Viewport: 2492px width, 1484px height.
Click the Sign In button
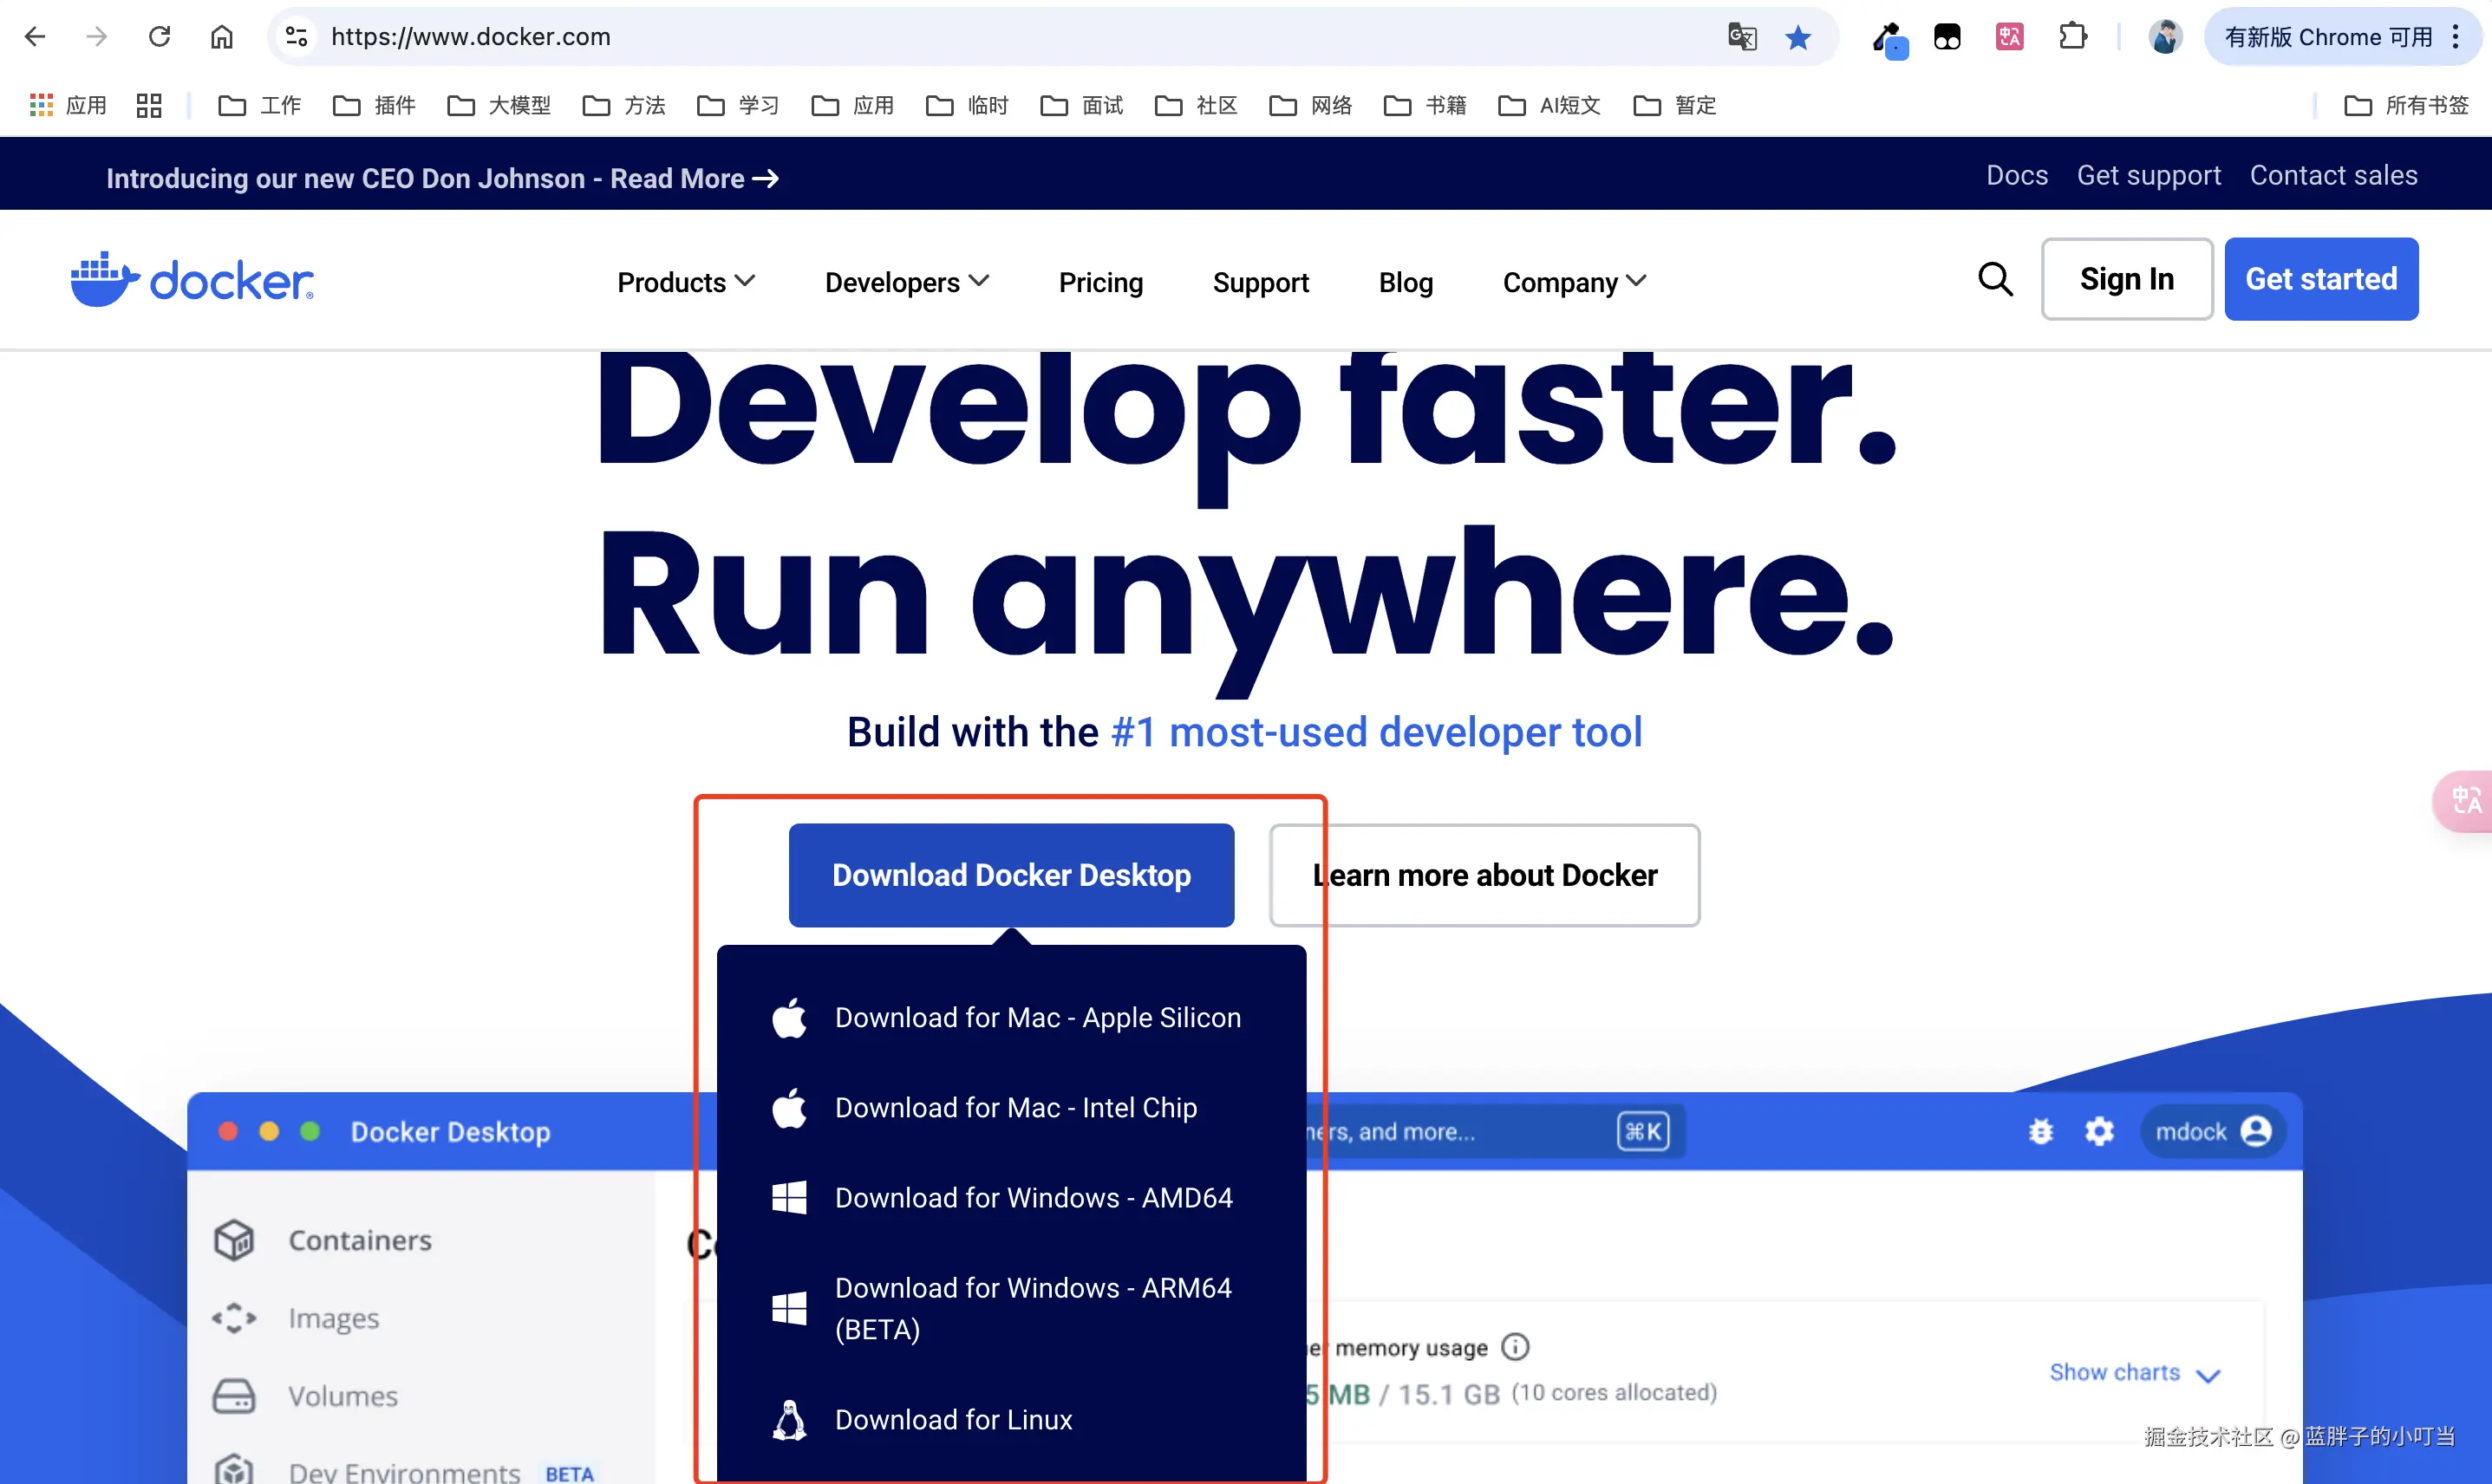click(2126, 279)
